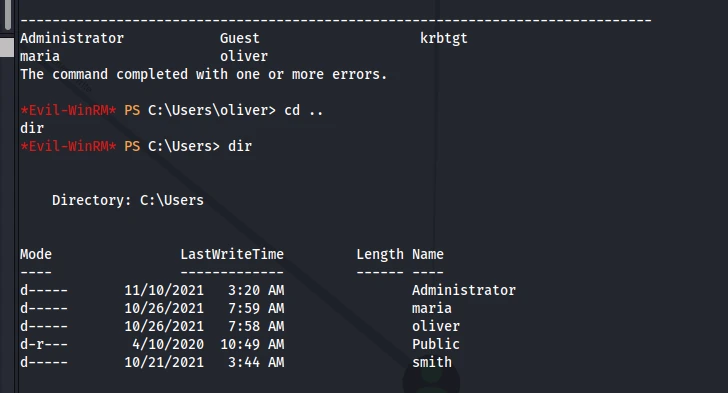Click the LastWriteTime column header
Image resolution: width=728 pixels, height=393 pixels.
[x=232, y=254]
